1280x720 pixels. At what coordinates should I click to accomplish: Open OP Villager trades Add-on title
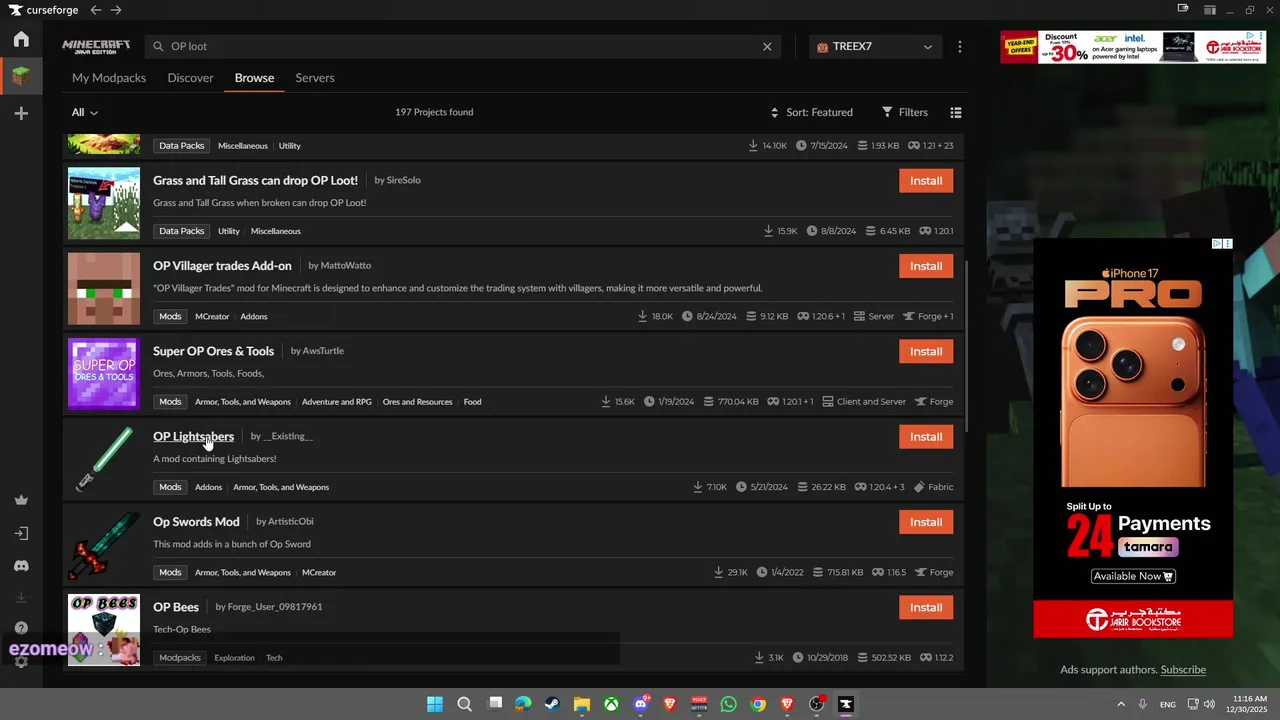pos(222,265)
